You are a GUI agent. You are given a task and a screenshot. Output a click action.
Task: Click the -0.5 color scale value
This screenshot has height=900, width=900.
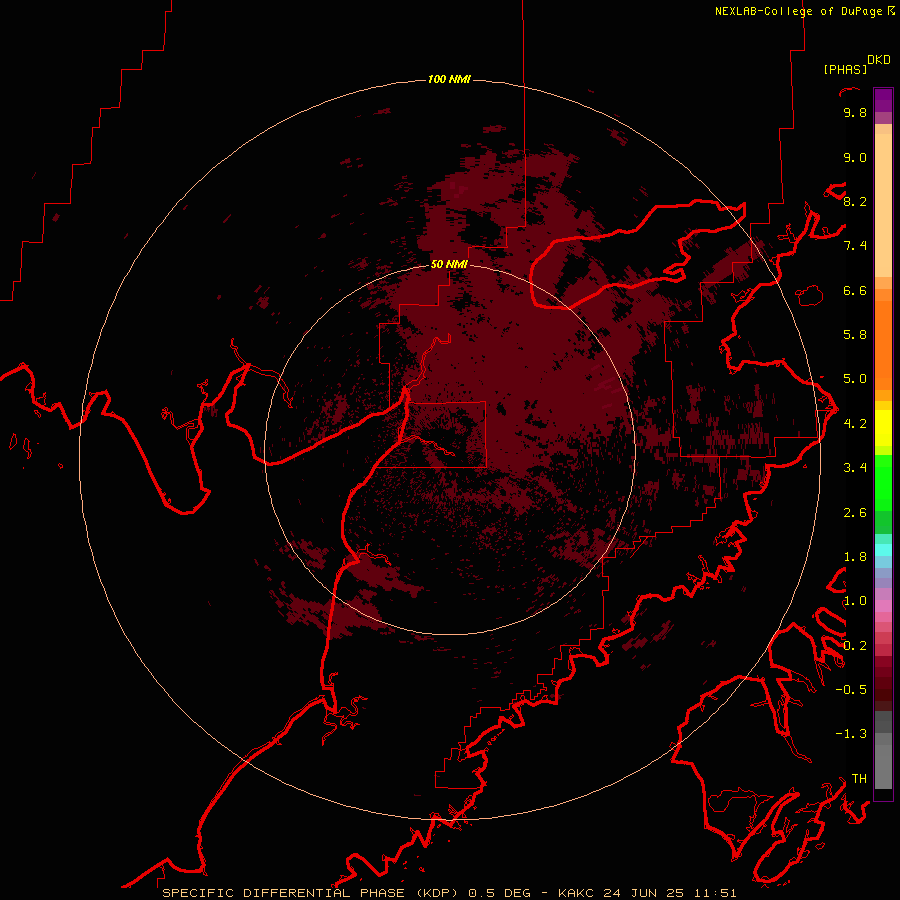coord(851,690)
